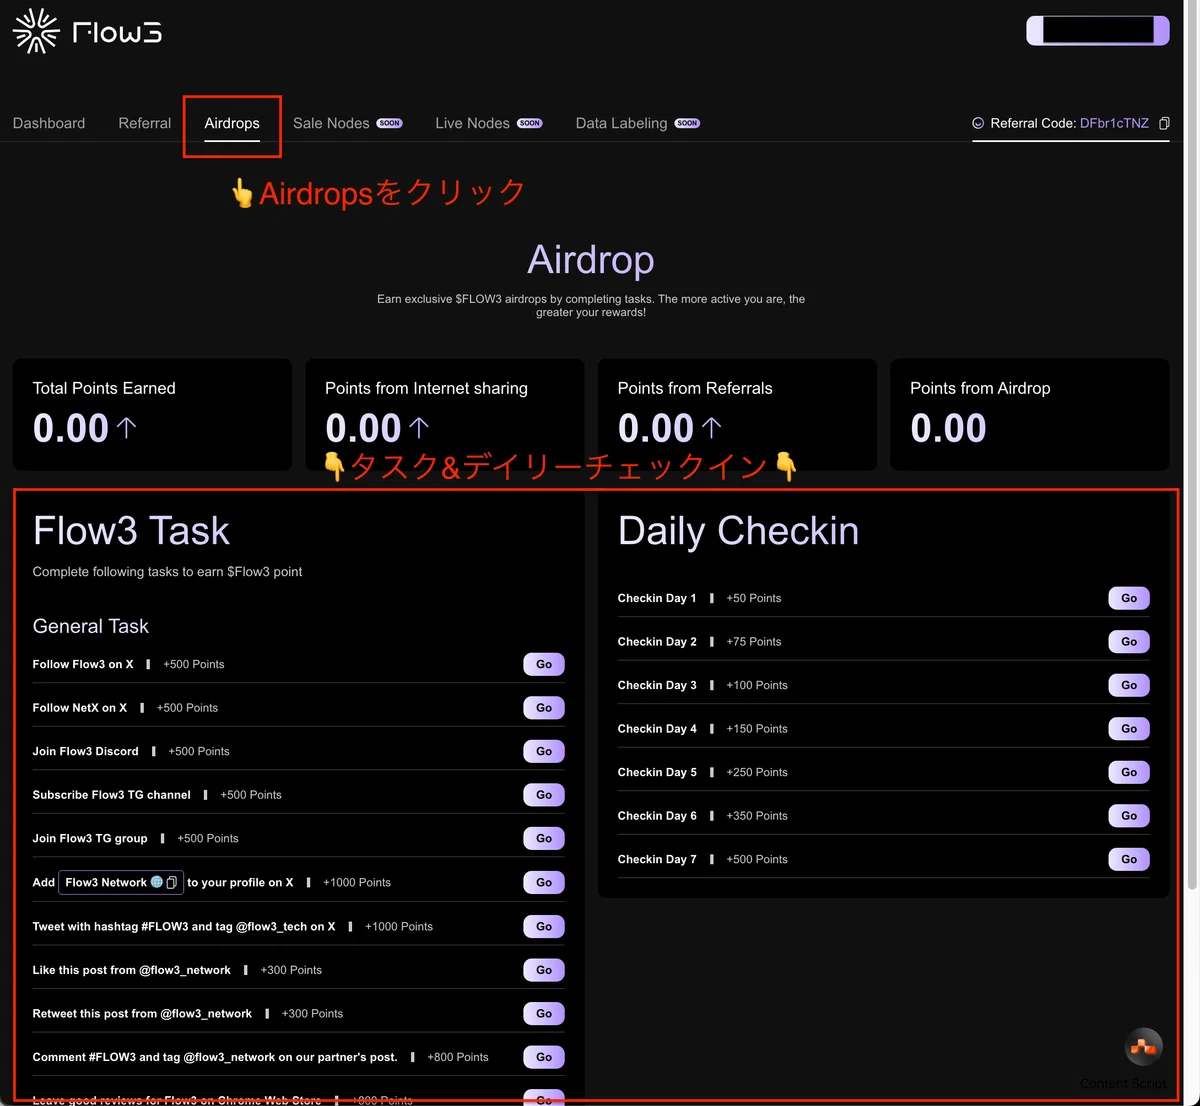Copy Flow3 Network text via copy icon
This screenshot has width=1200, height=1106.
pyautogui.click(x=172, y=882)
